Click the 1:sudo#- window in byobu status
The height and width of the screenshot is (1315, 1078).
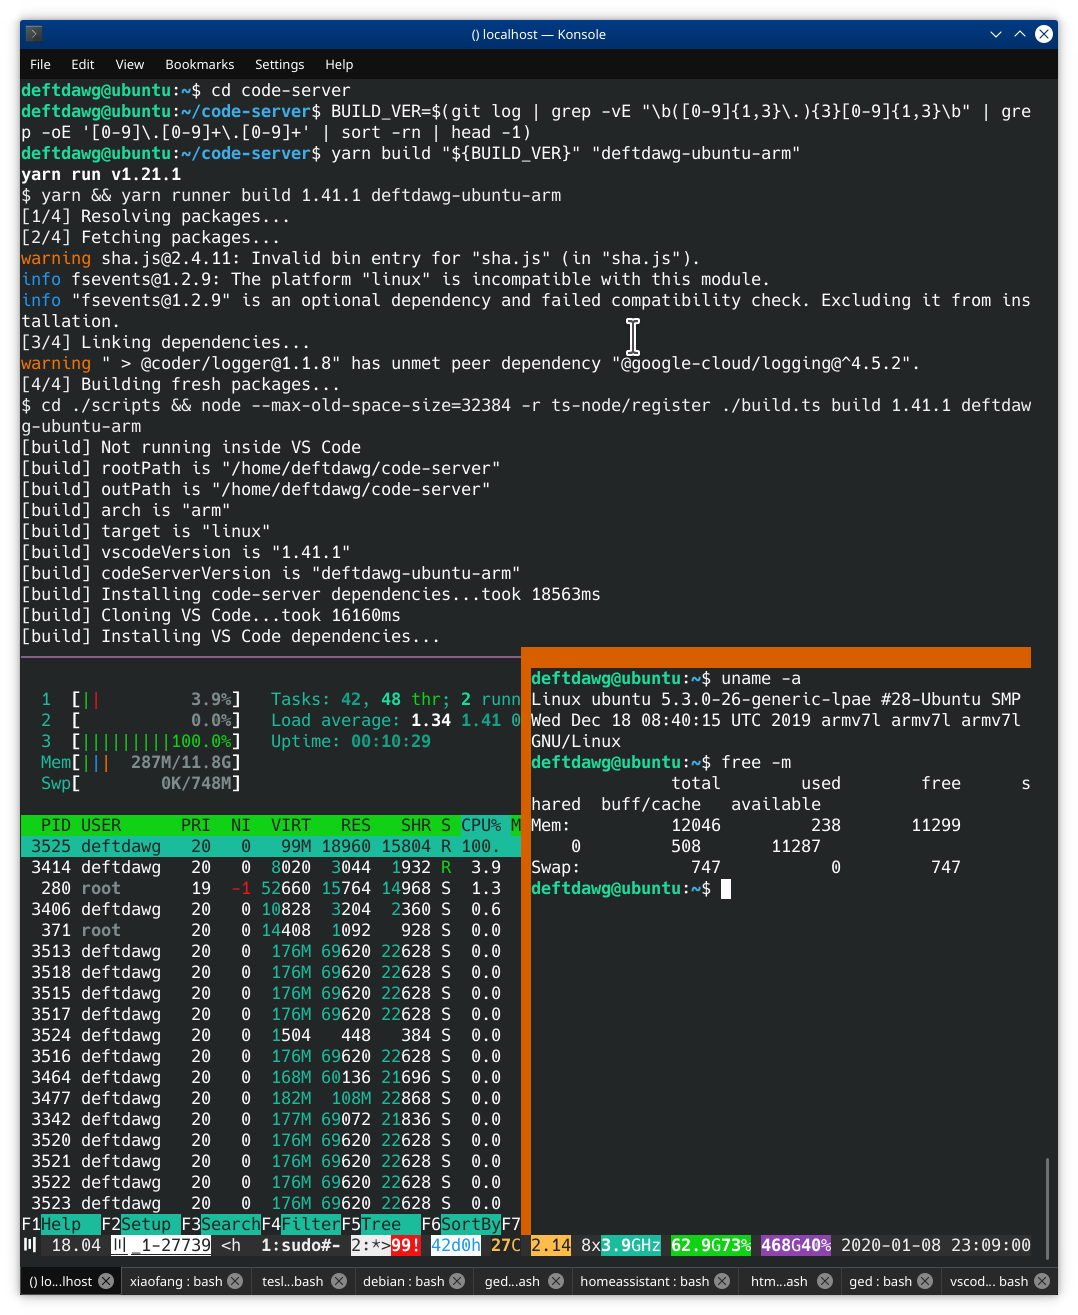(x=301, y=1245)
